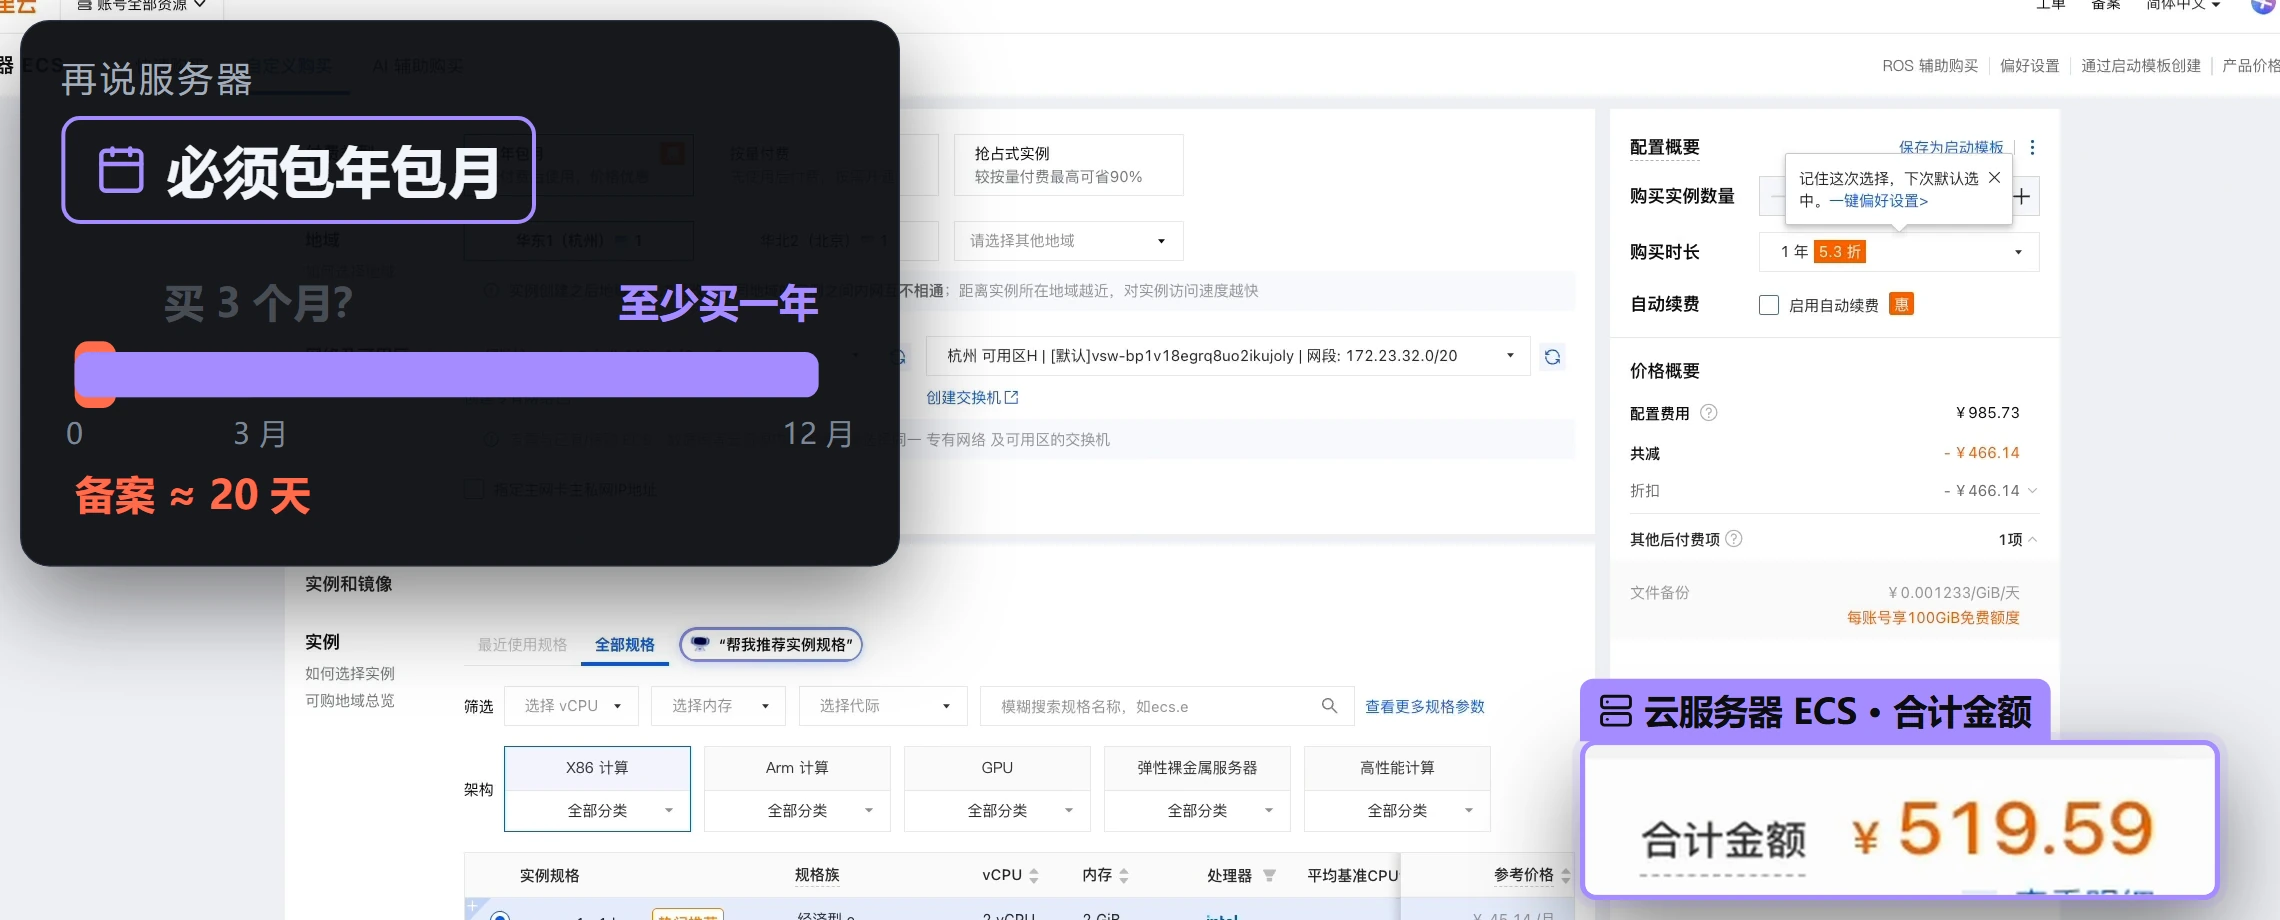Open the 选择代际 filter dropdown

click(x=883, y=706)
